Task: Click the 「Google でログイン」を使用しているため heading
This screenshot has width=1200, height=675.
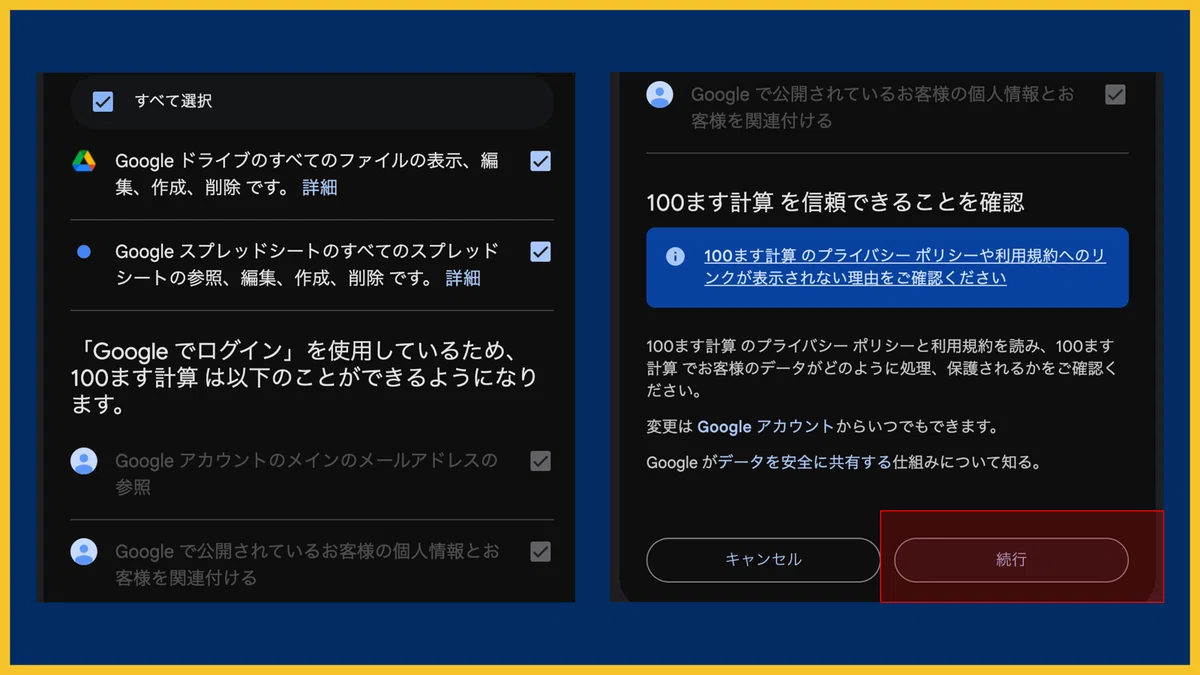Action: click(x=304, y=379)
